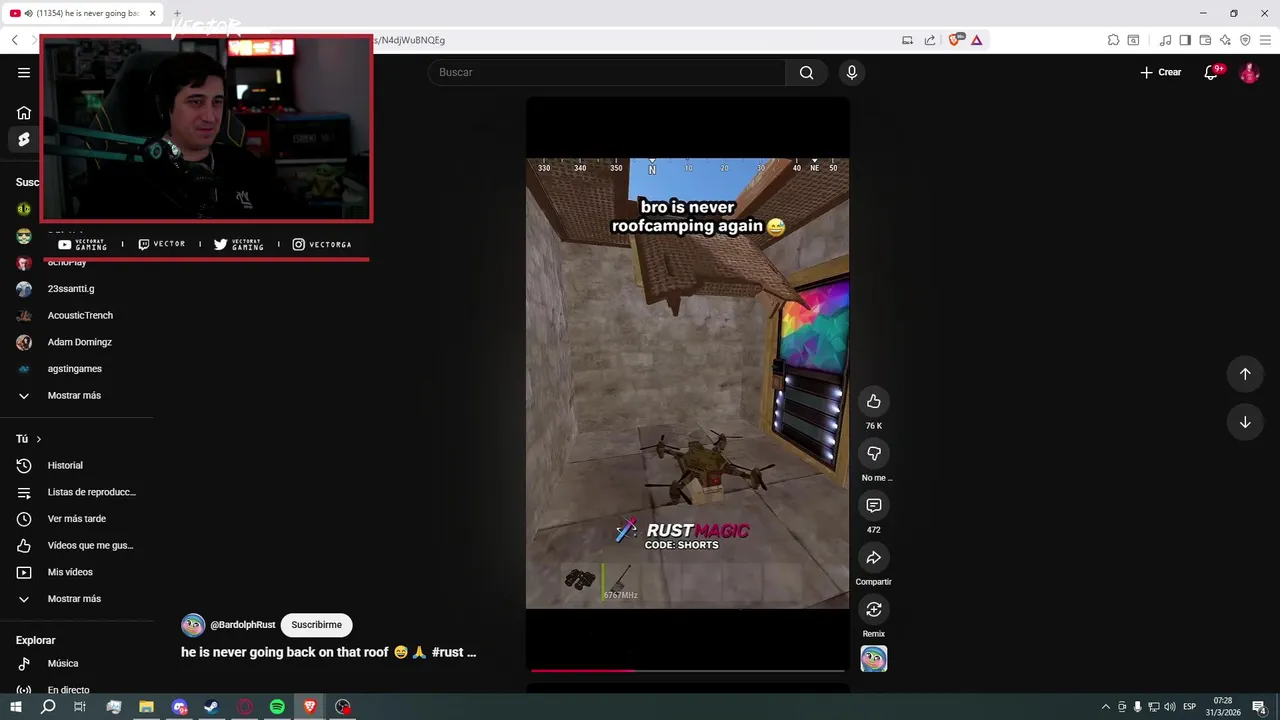Image resolution: width=1280 pixels, height=720 pixels.
Task: Pause the playing short video
Action: (x=688, y=383)
